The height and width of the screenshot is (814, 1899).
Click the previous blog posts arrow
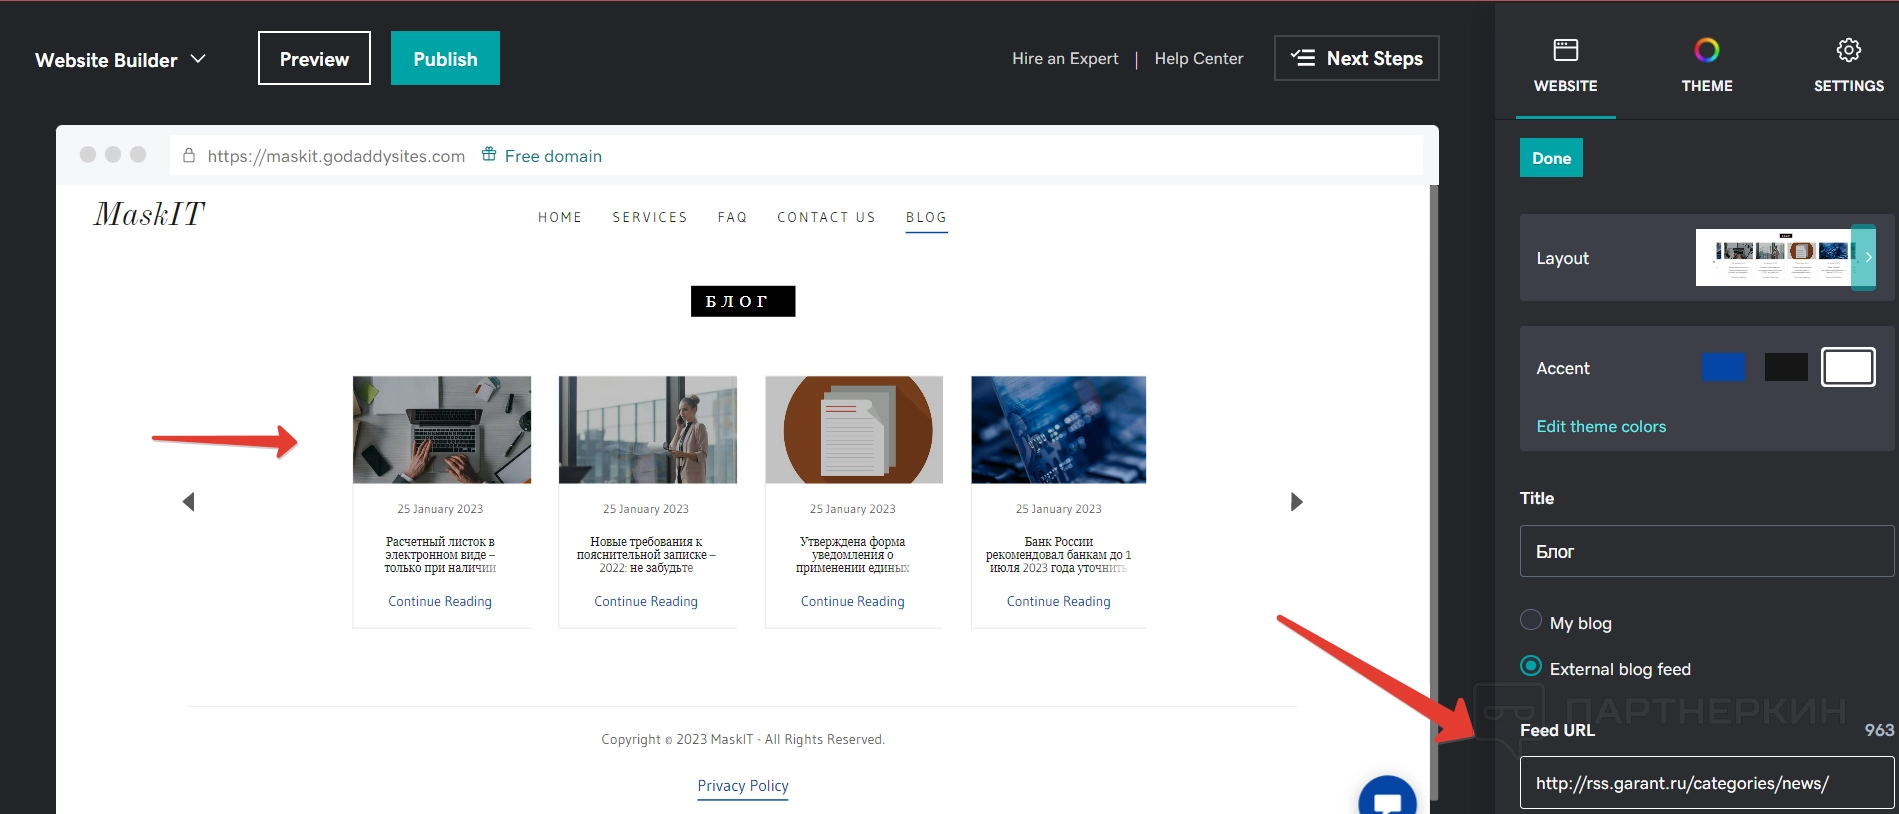click(x=188, y=502)
